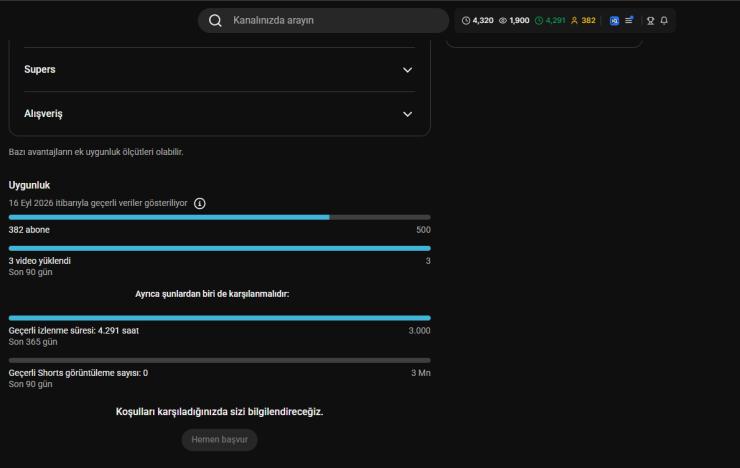Click the search magnifier icon
The height and width of the screenshot is (468, 740).
point(215,20)
